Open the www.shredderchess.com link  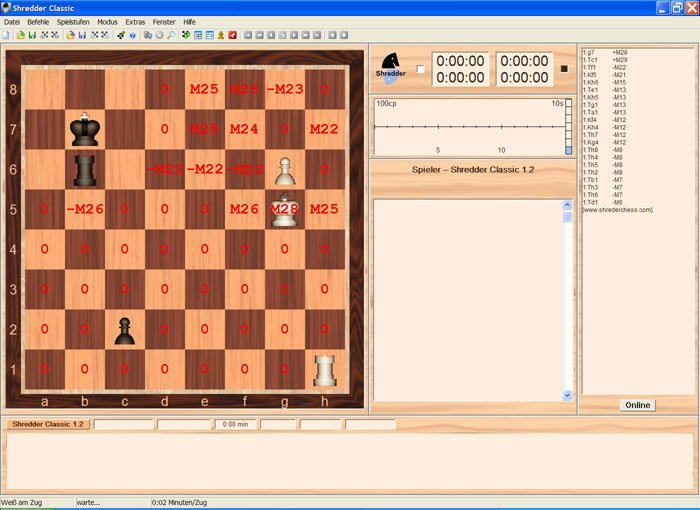click(x=617, y=209)
